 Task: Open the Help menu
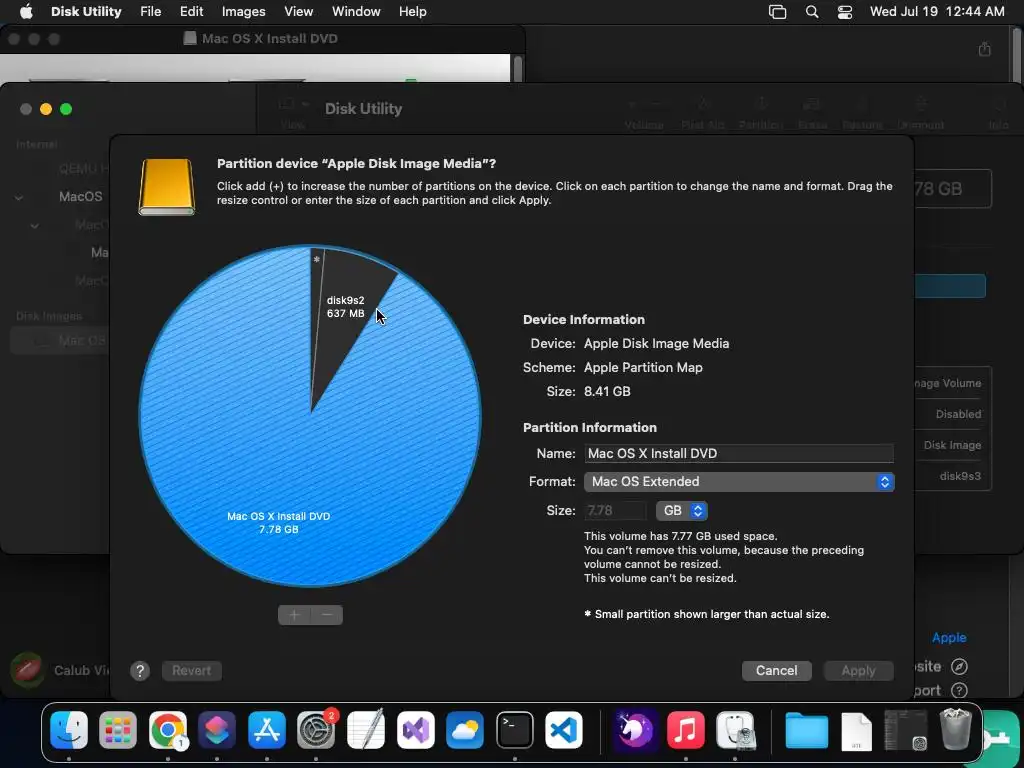pos(413,12)
